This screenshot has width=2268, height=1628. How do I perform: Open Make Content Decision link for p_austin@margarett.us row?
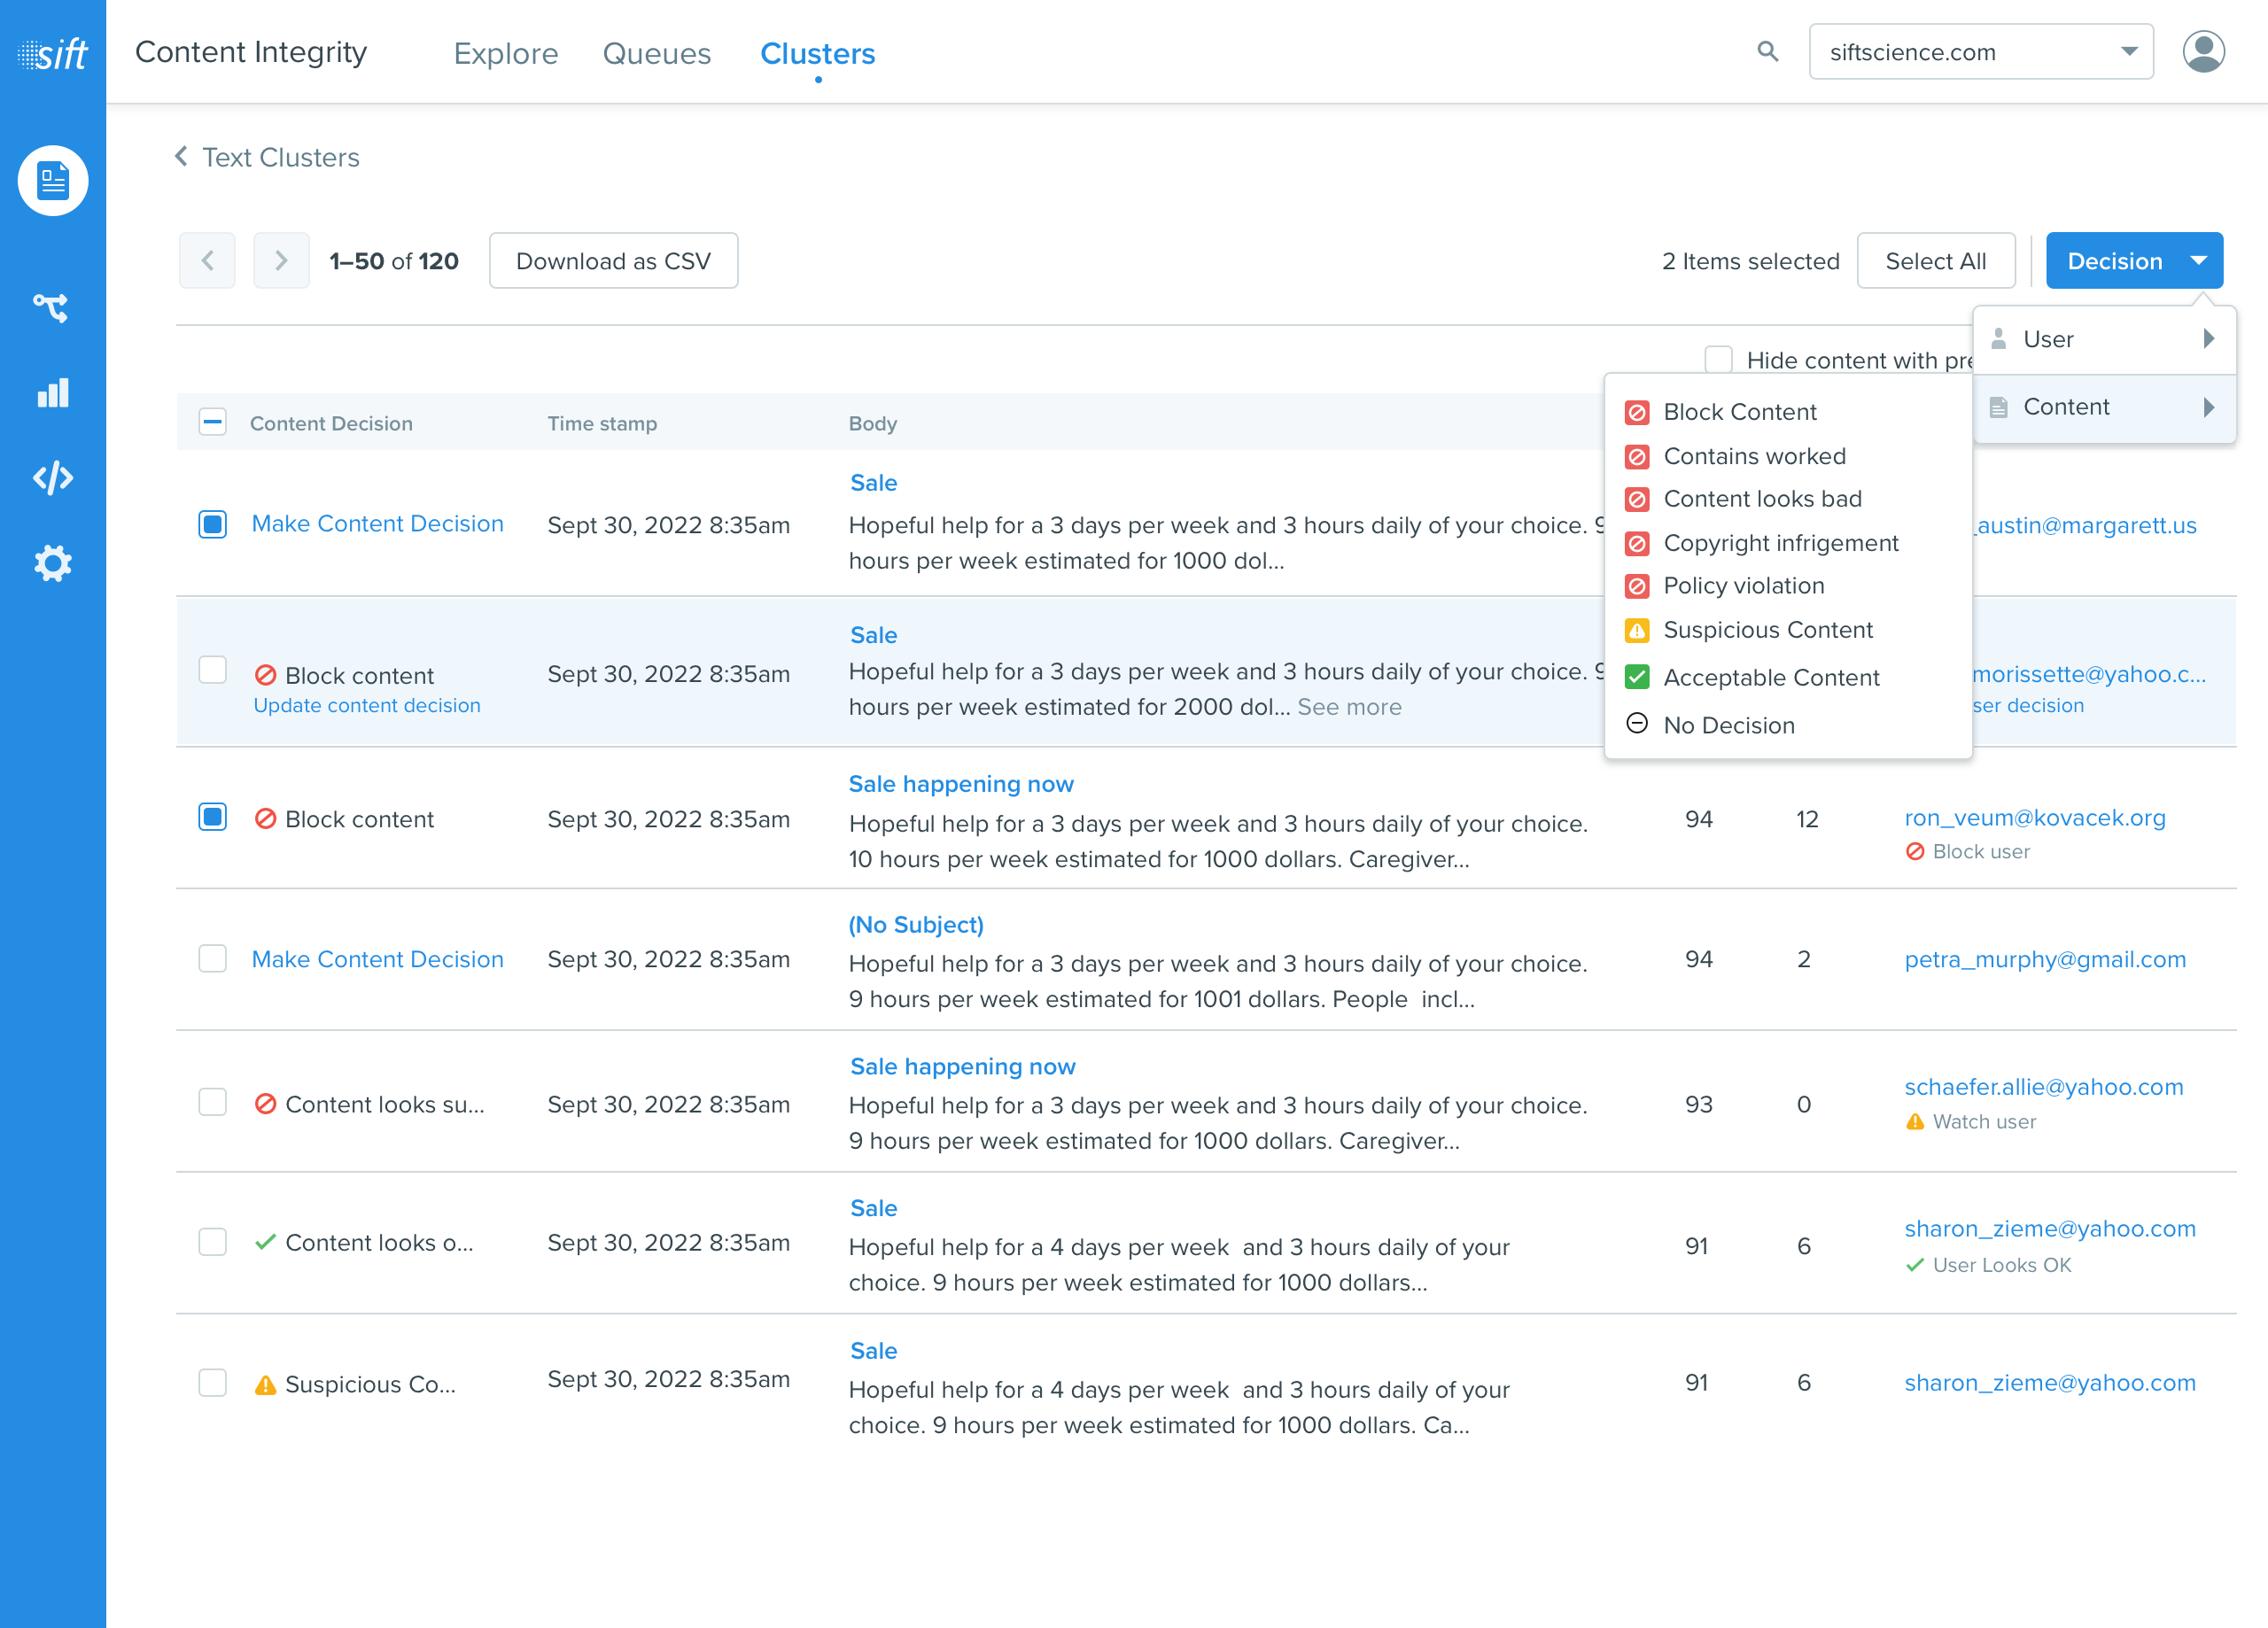coord(377,524)
